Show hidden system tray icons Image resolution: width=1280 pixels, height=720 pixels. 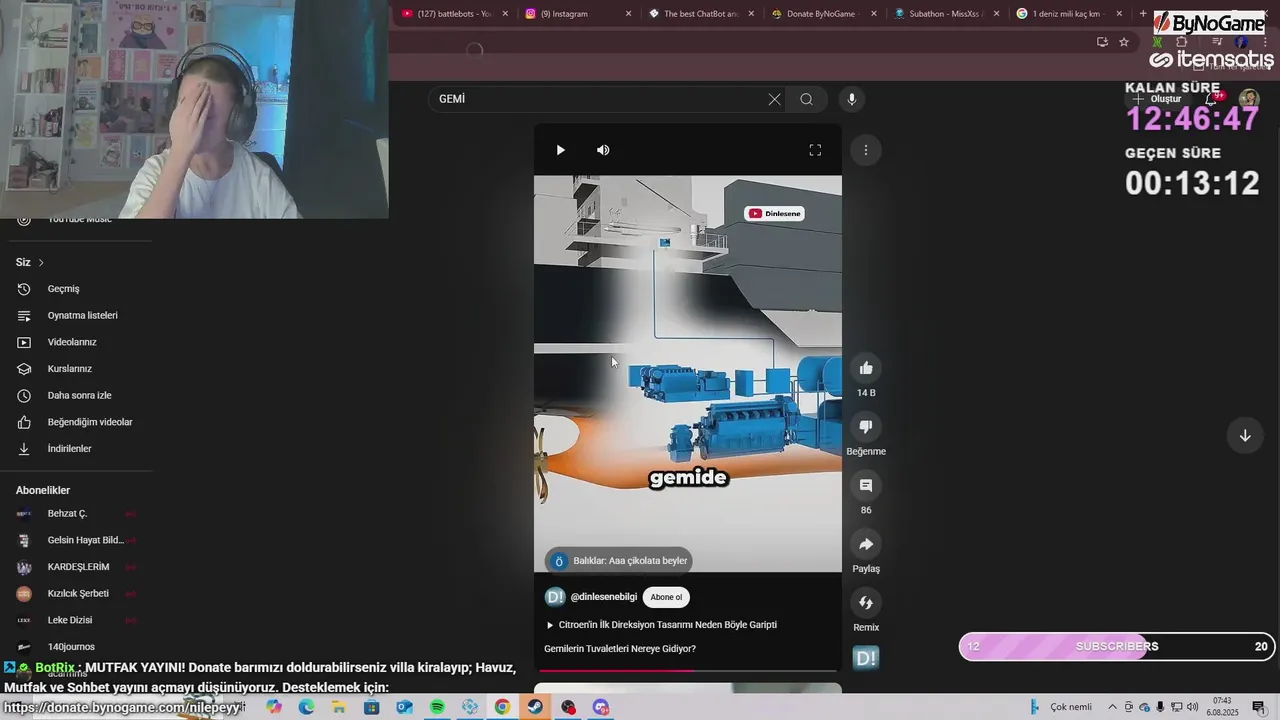[1112, 707]
